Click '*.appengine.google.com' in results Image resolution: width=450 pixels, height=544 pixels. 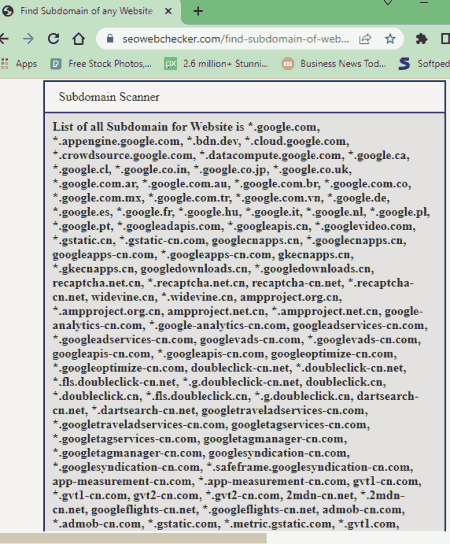[117, 142]
